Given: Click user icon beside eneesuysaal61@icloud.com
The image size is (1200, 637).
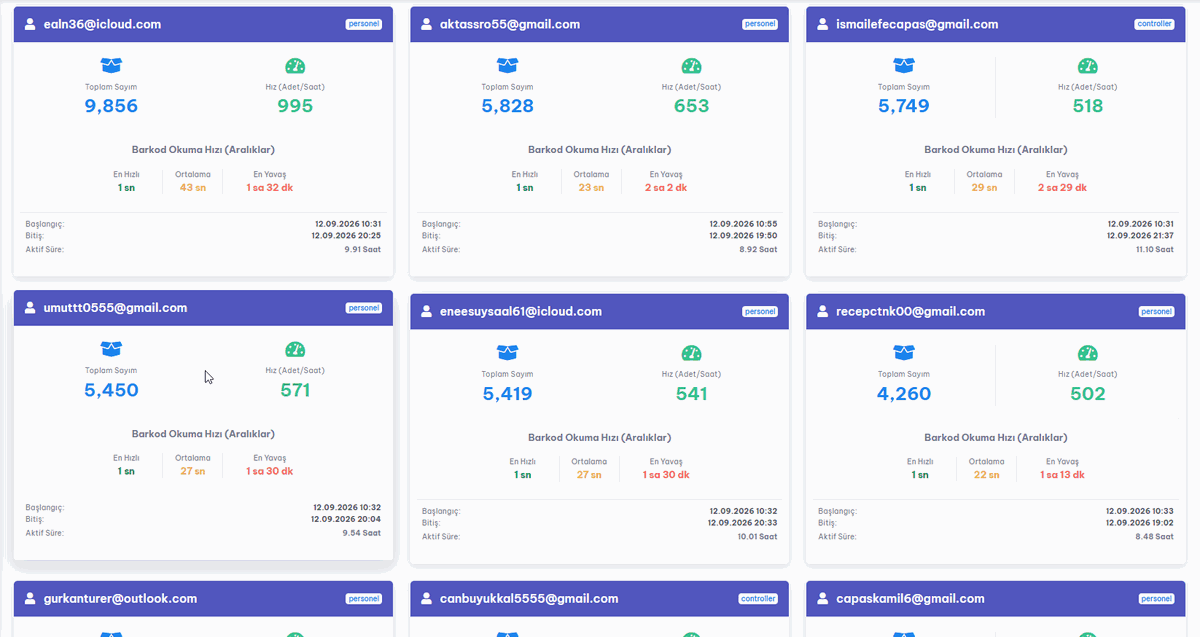Looking at the screenshot, I should coord(427,311).
